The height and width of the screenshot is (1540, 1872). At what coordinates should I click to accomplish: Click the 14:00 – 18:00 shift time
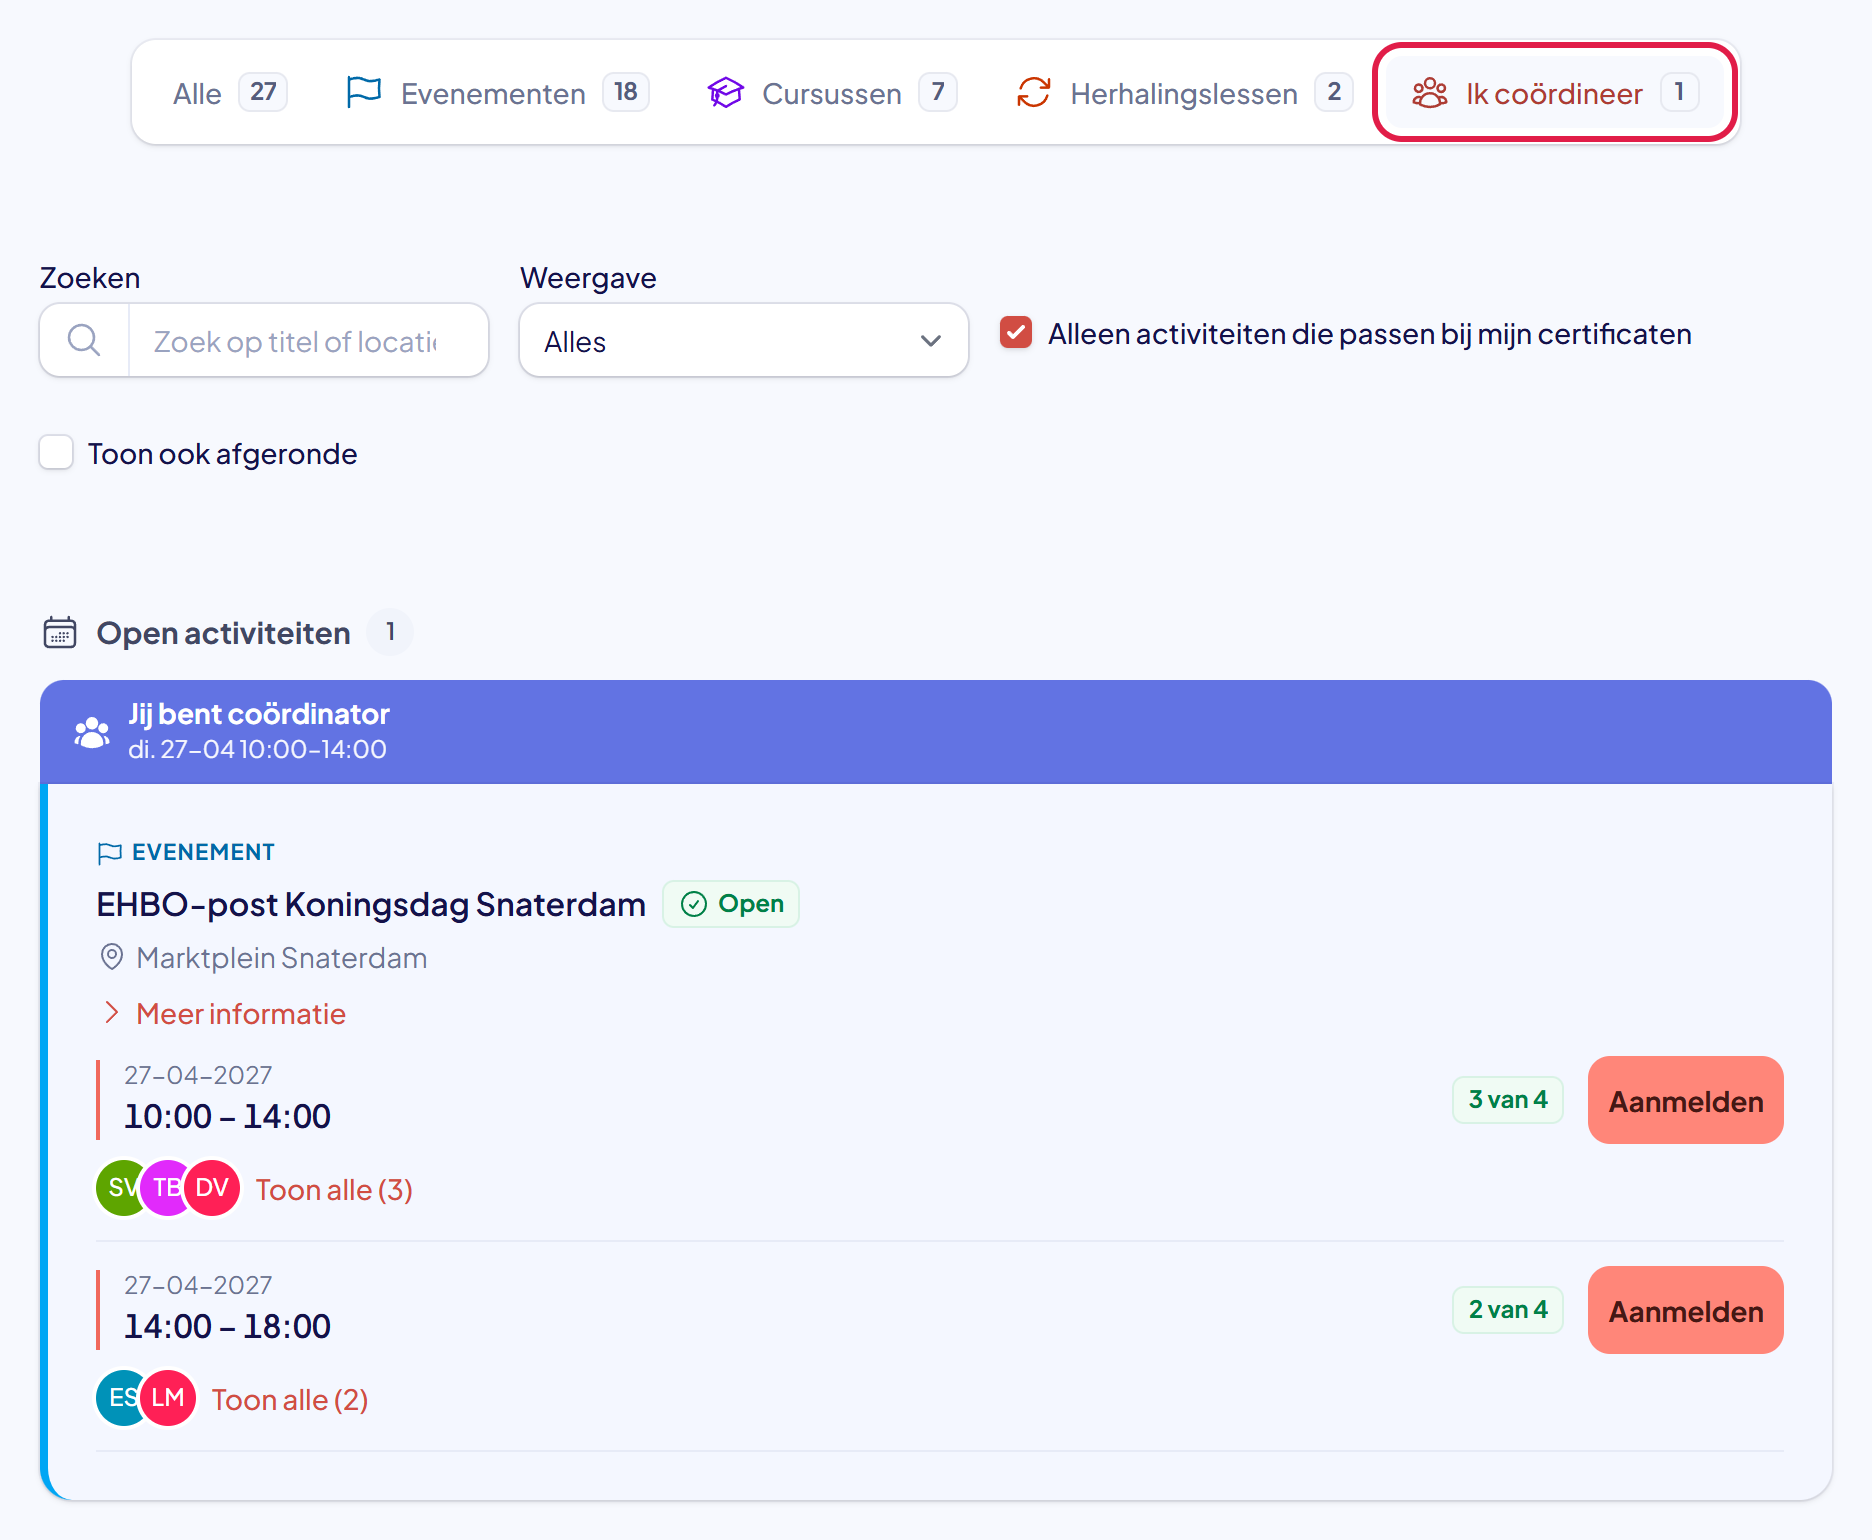(227, 1326)
